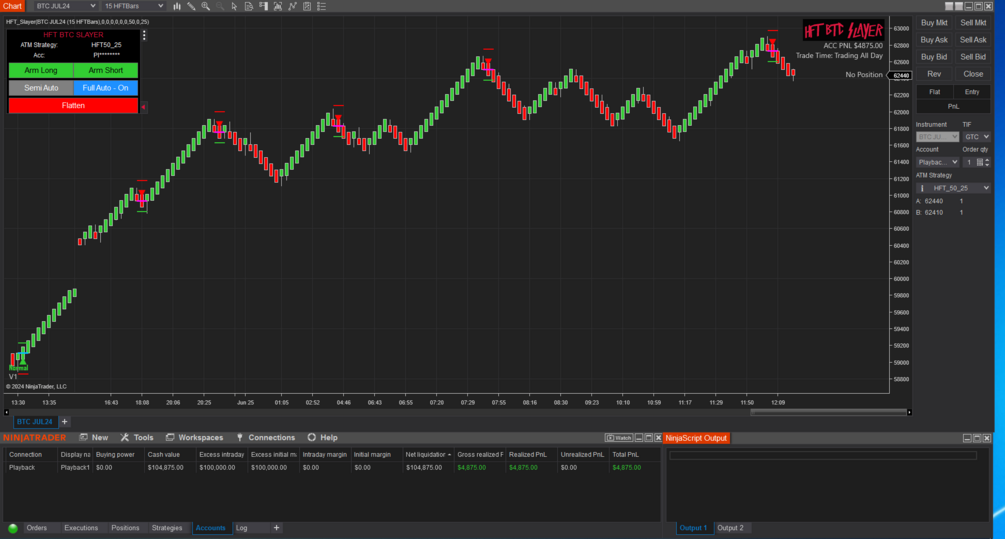Open order quantity calculator icon

[x=979, y=162]
